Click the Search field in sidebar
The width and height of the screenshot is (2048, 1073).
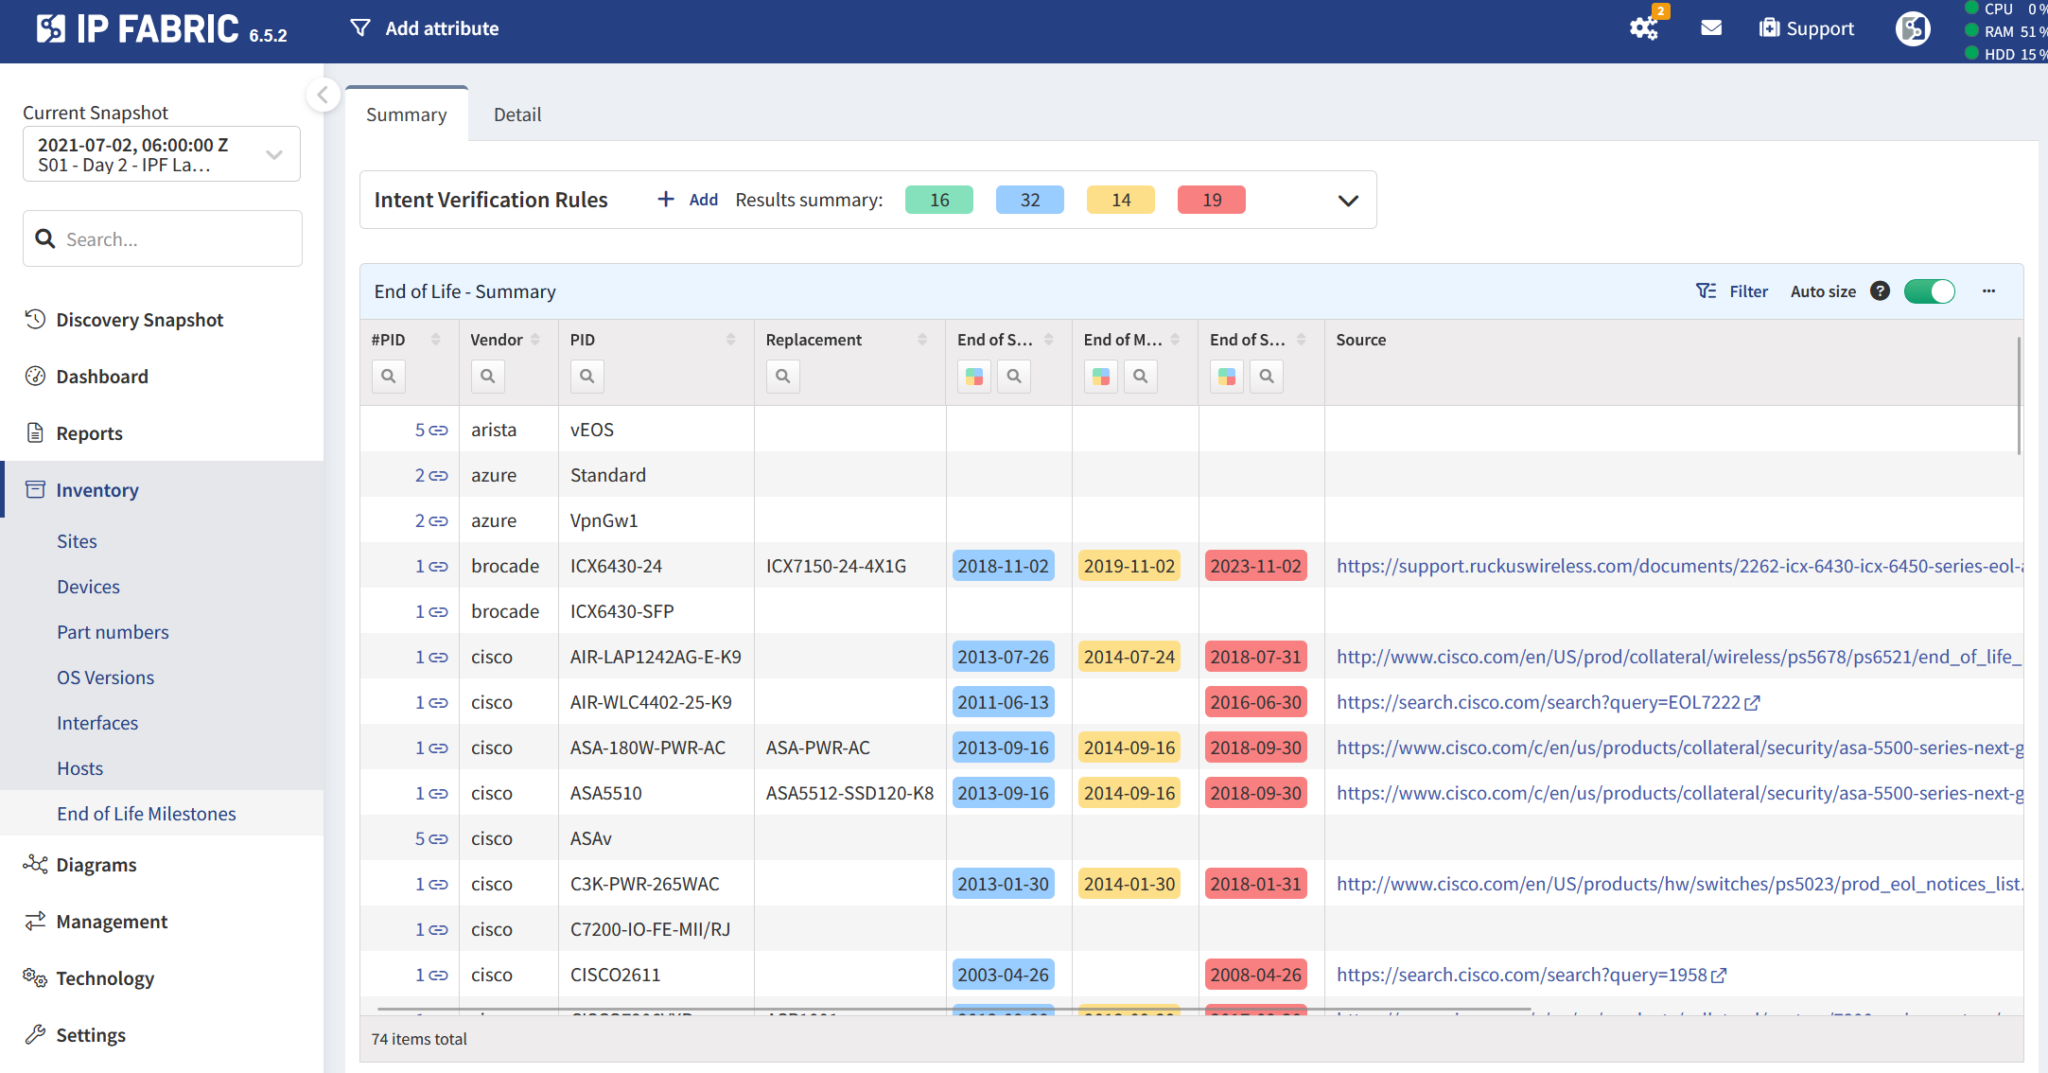(162, 238)
